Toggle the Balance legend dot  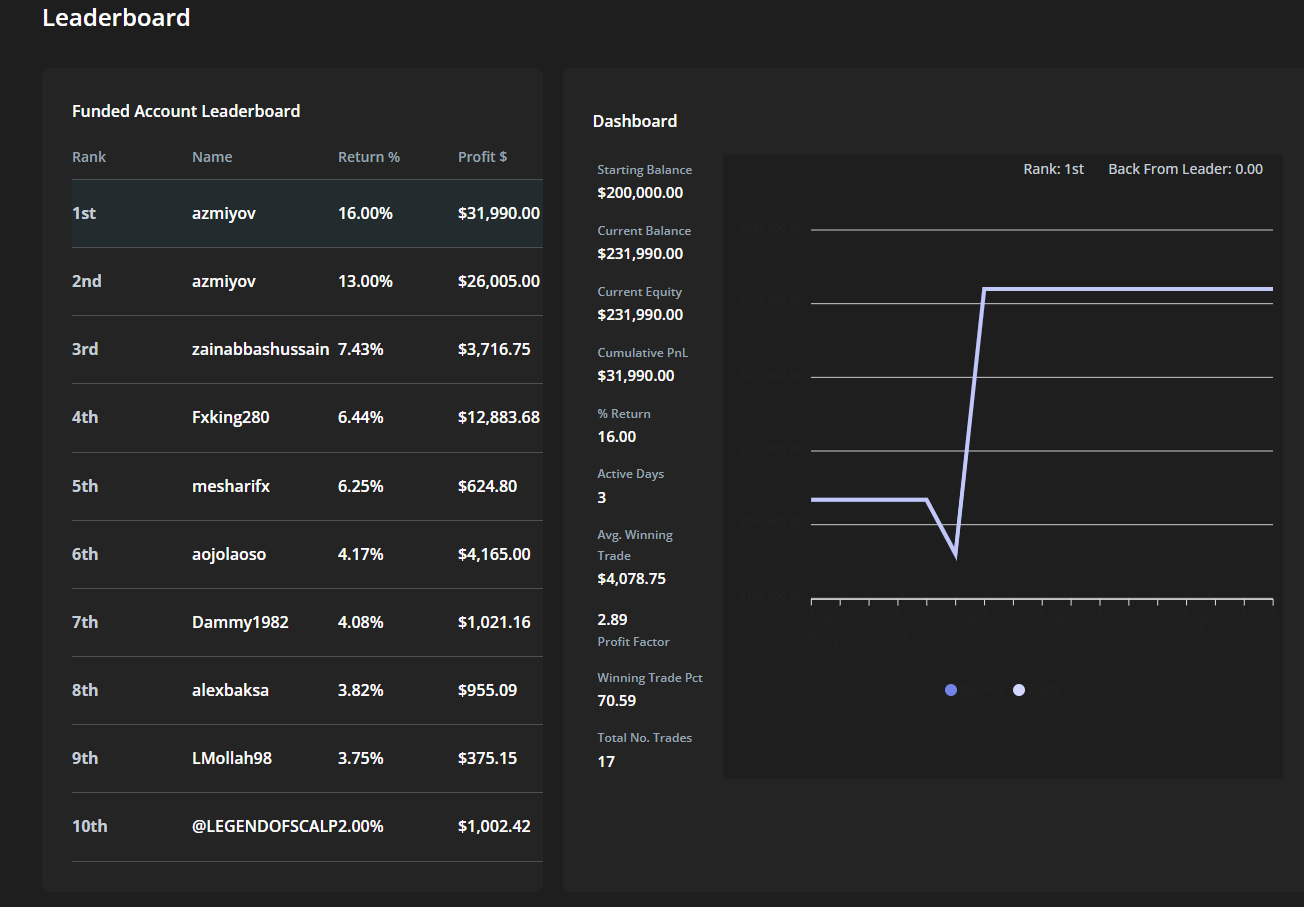pyautogui.click(x=951, y=690)
